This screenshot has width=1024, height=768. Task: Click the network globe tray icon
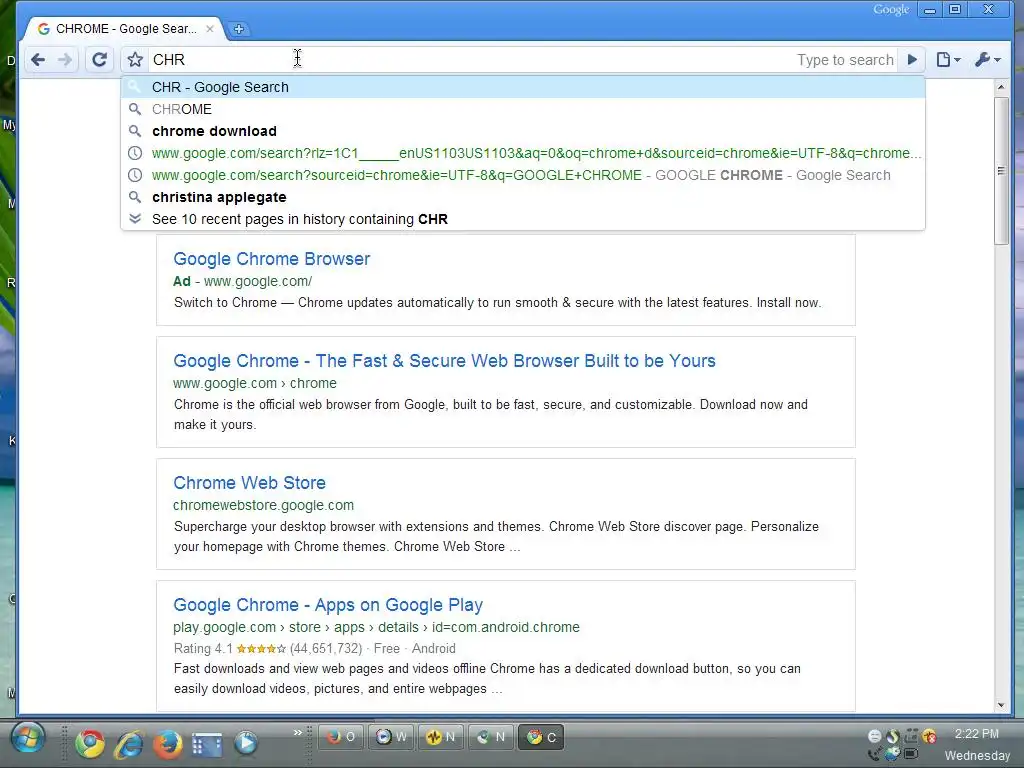pos(892,754)
